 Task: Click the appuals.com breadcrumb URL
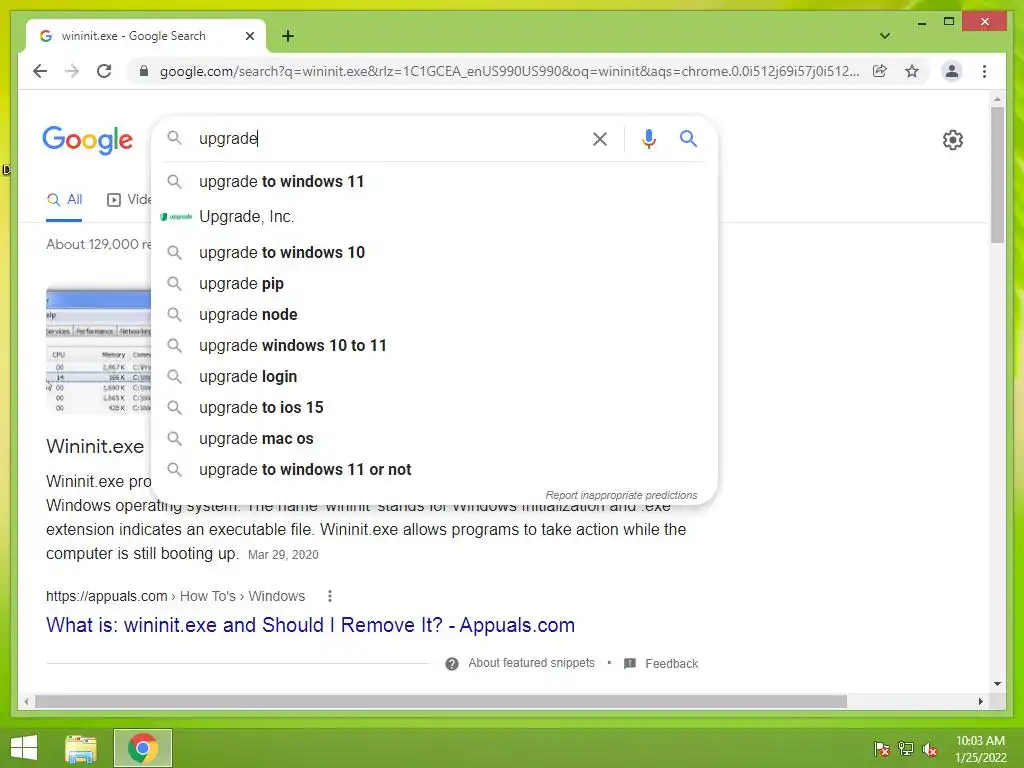tap(175, 596)
